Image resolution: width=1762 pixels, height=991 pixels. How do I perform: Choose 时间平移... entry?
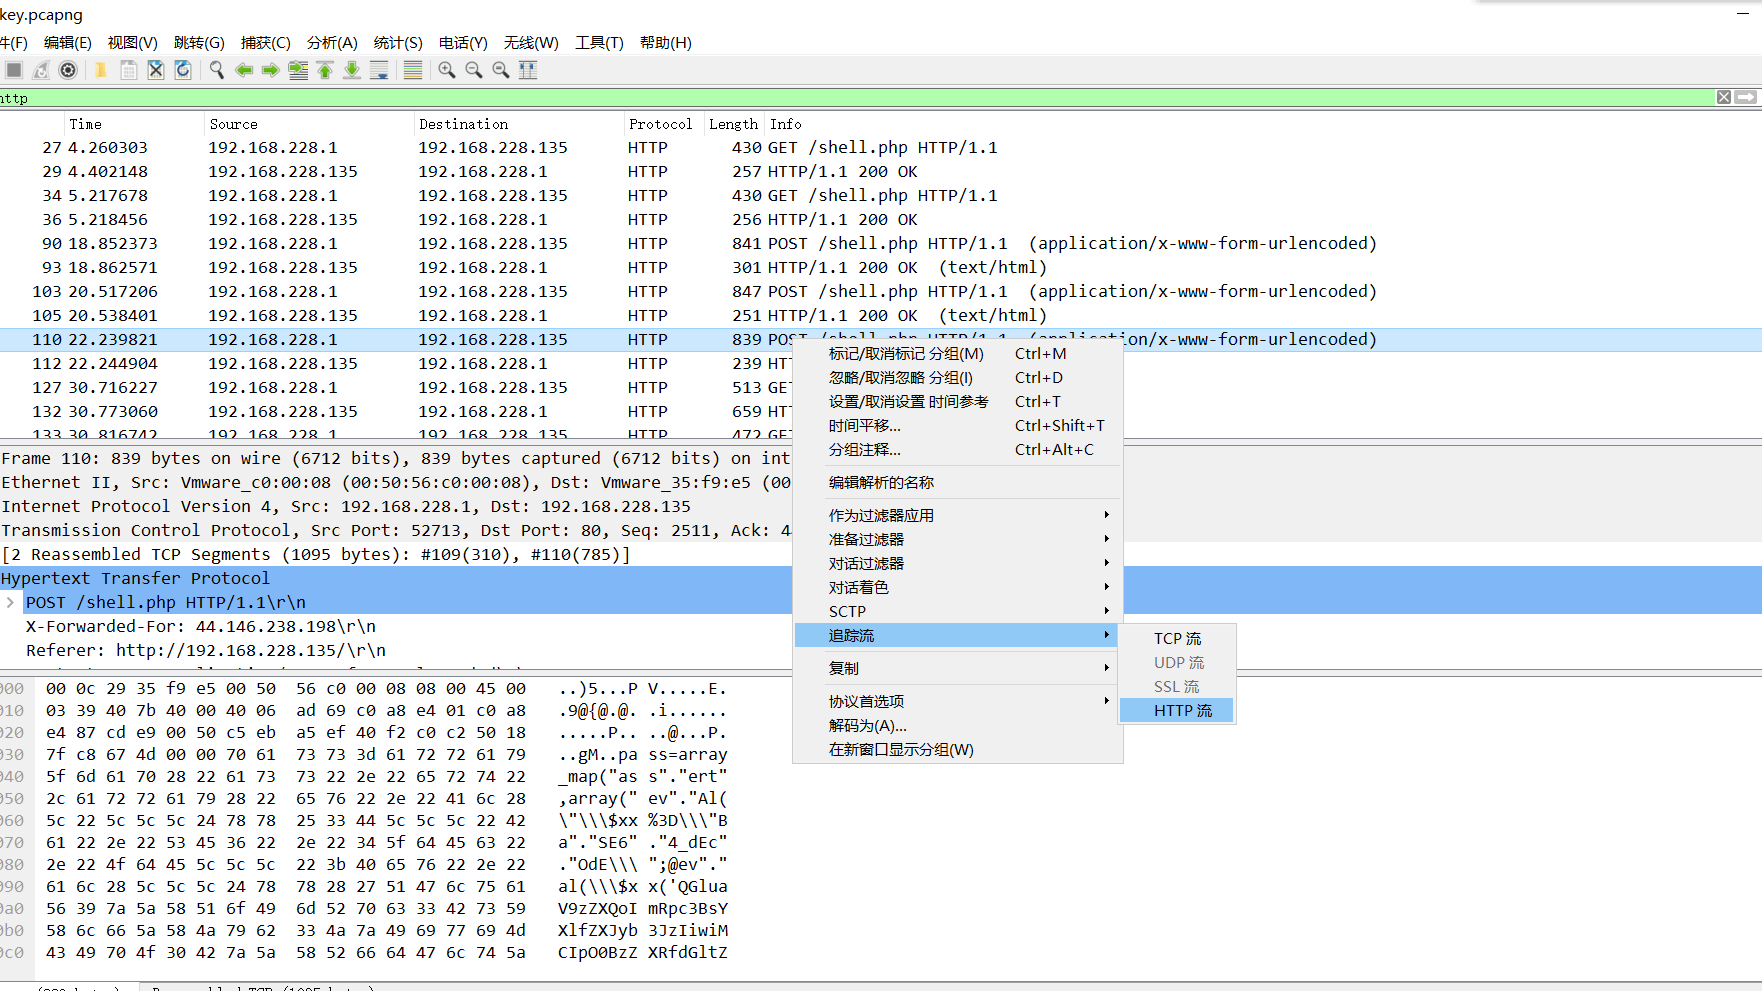(958, 425)
